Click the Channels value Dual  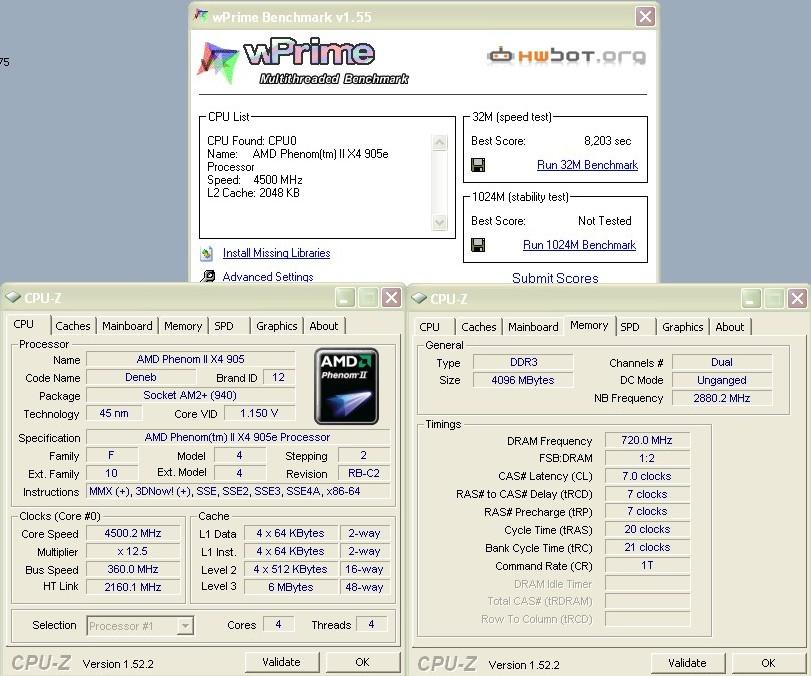click(722, 362)
